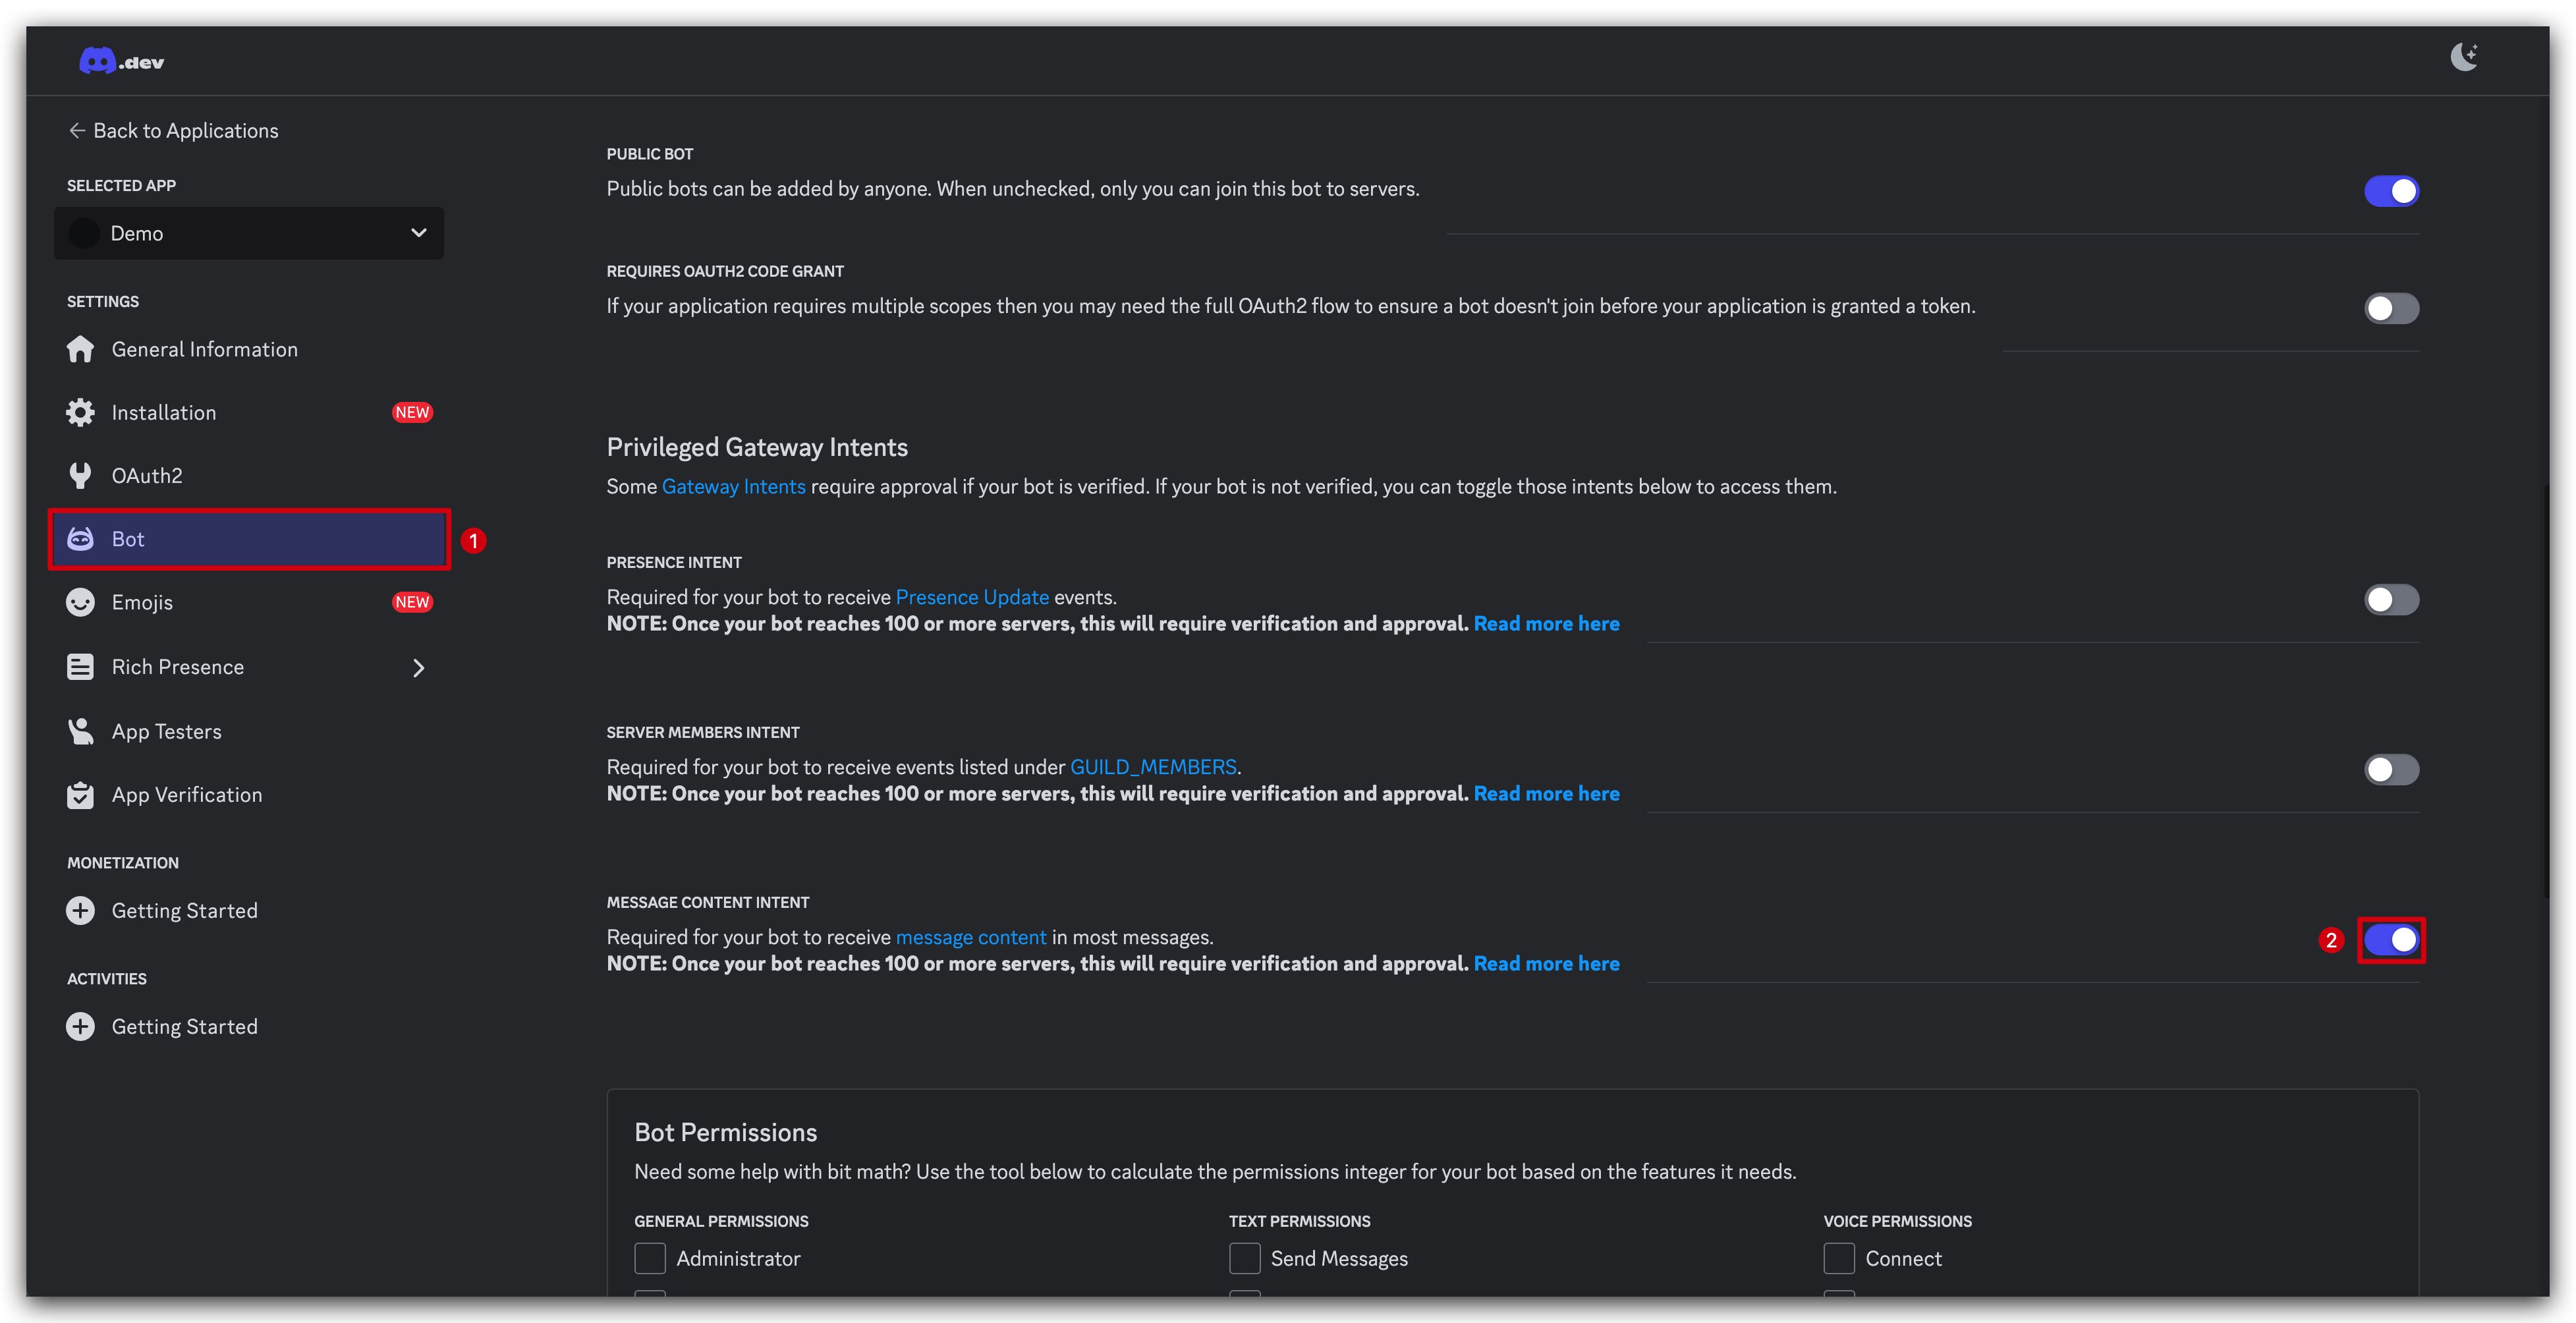Open the App Verification page
2576x1323 pixels.
249,795
